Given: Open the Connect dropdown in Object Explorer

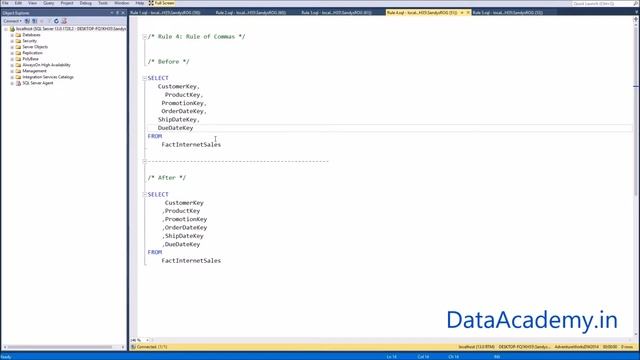Looking at the screenshot, I should click(x=12, y=21).
